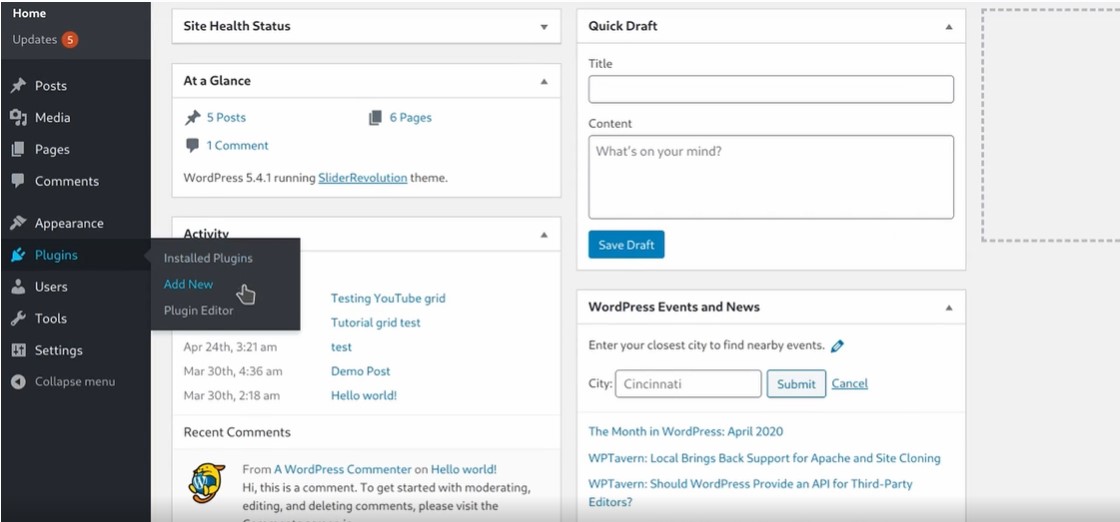Open Hello world! in the Activity list
The height and width of the screenshot is (522, 1120).
pyautogui.click(x=364, y=396)
